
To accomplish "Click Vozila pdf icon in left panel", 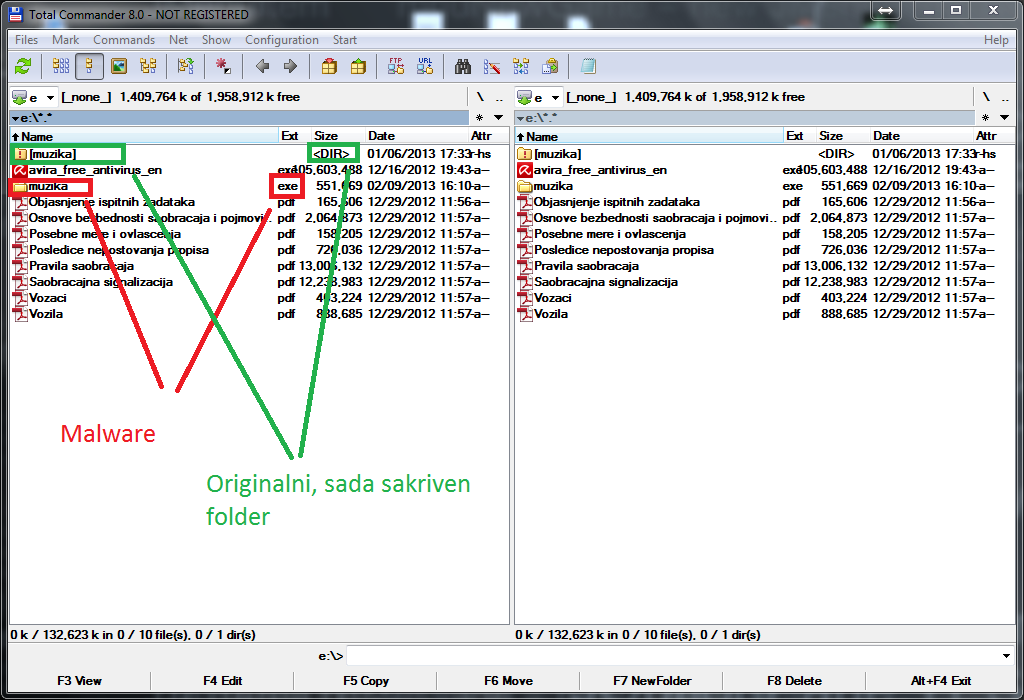I will pyautogui.click(x=20, y=314).
